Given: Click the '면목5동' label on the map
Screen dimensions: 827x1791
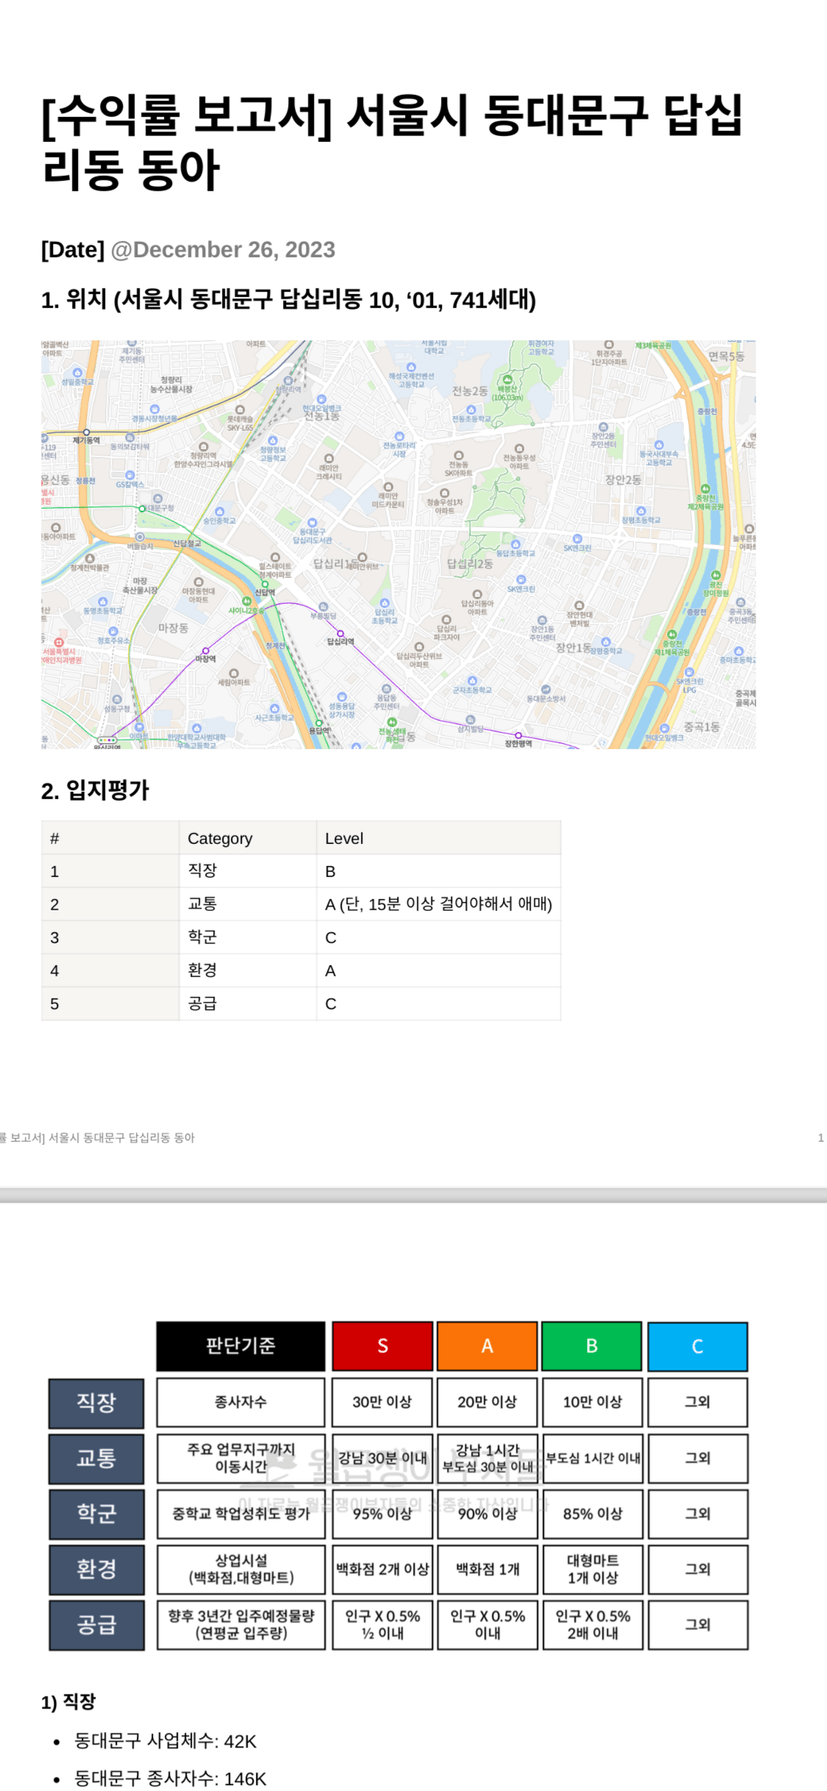Looking at the screenshot, I should click(x=727, y=356).
